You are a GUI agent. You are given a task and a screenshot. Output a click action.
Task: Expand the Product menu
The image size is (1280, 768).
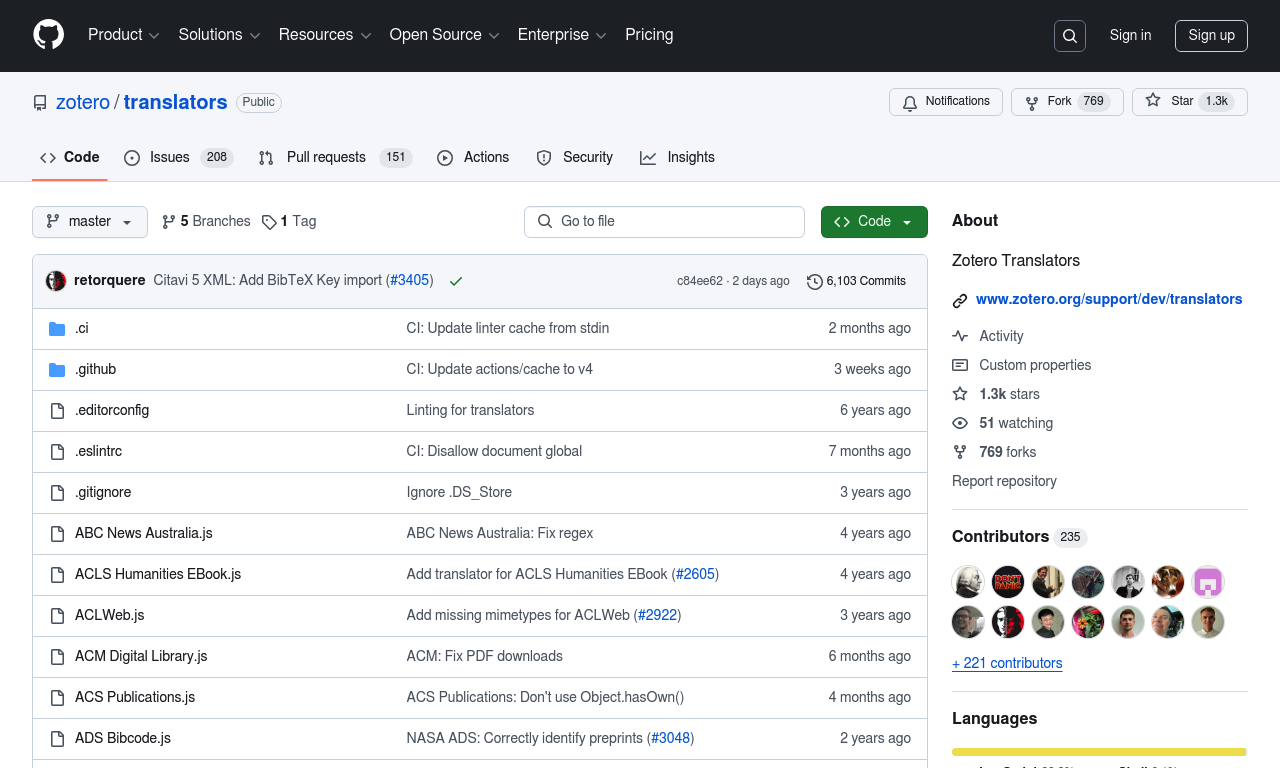(124, 35)
